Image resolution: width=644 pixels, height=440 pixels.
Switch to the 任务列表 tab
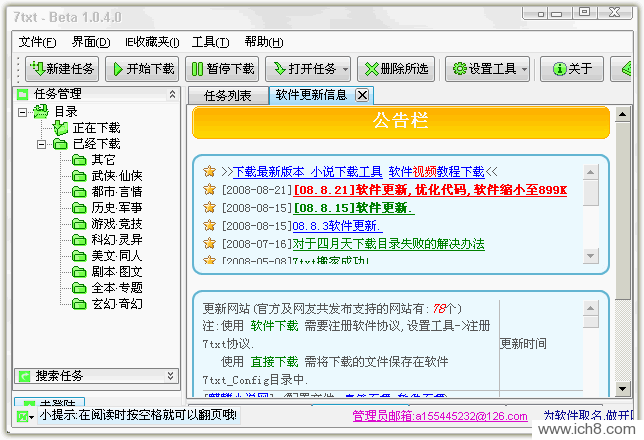pyautogui.click(x=227, y=96)
